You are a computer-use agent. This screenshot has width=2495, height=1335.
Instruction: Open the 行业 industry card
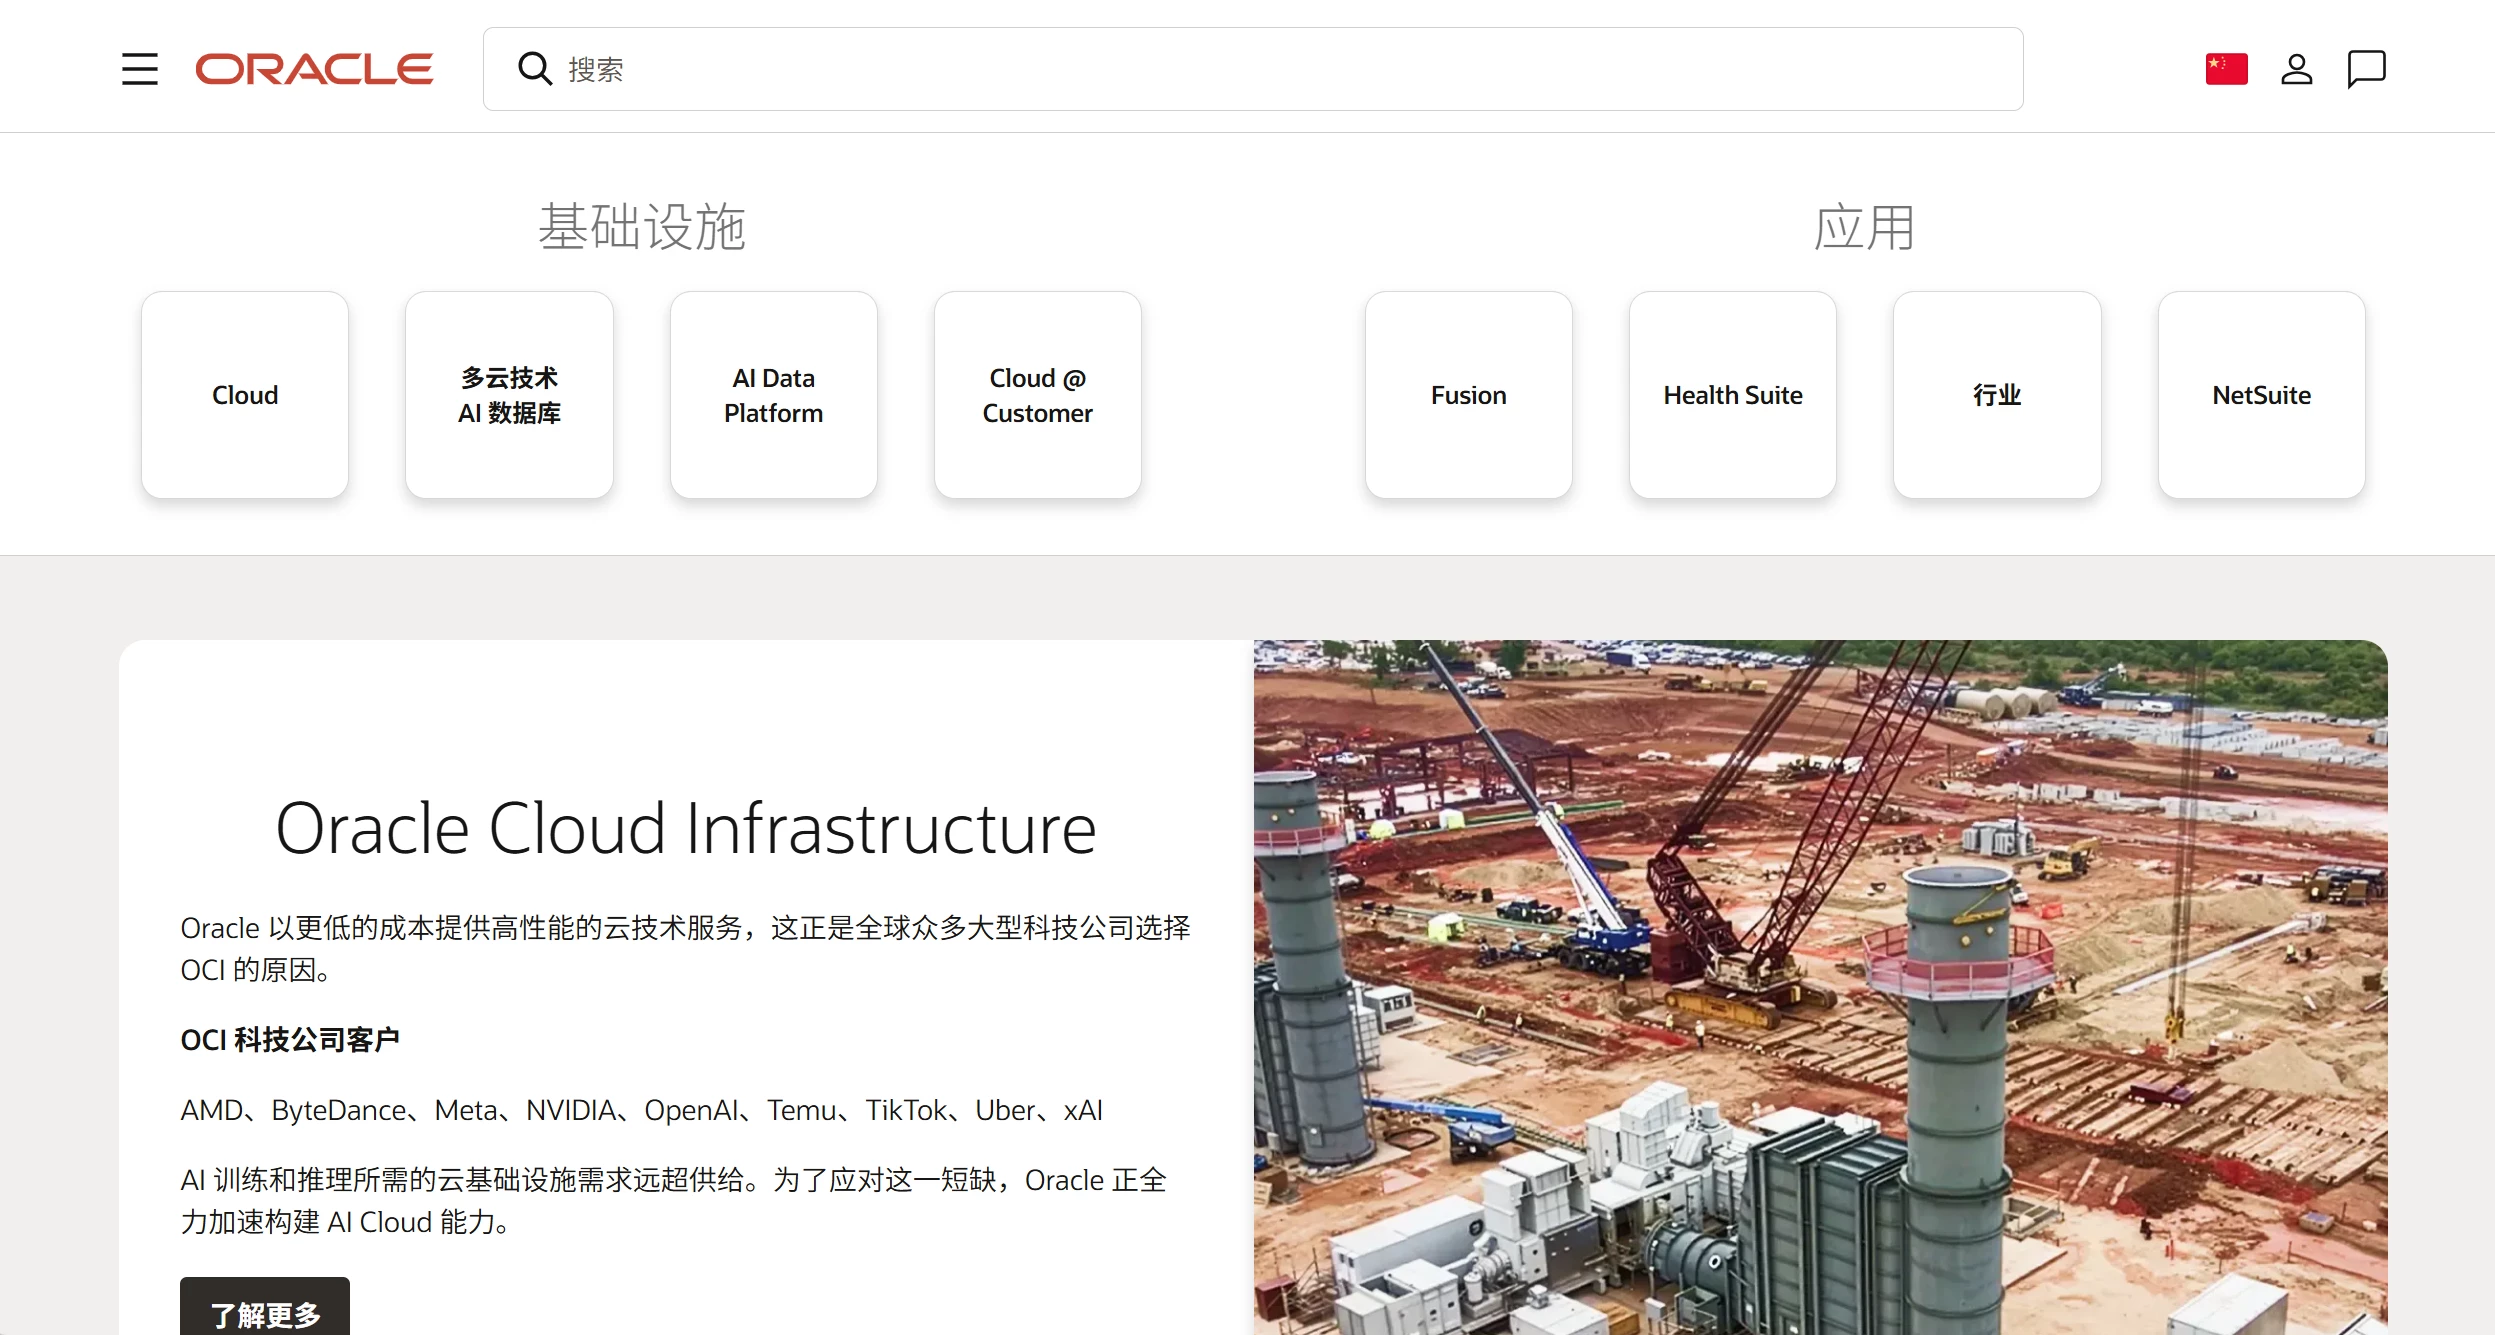tap(1997, 395)
